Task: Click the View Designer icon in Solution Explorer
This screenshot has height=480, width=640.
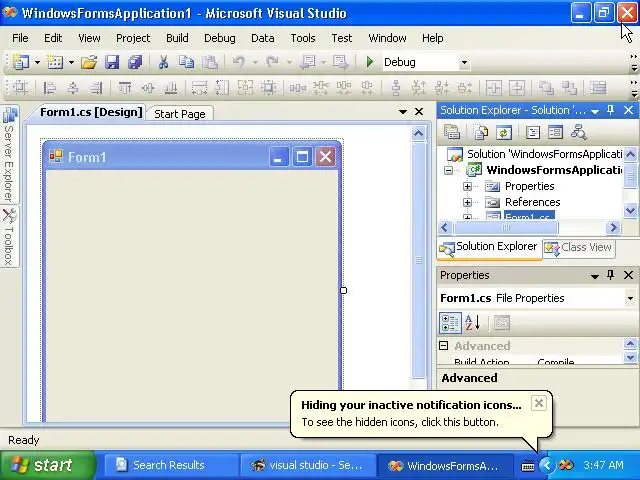Action: (x=555, y=132)
